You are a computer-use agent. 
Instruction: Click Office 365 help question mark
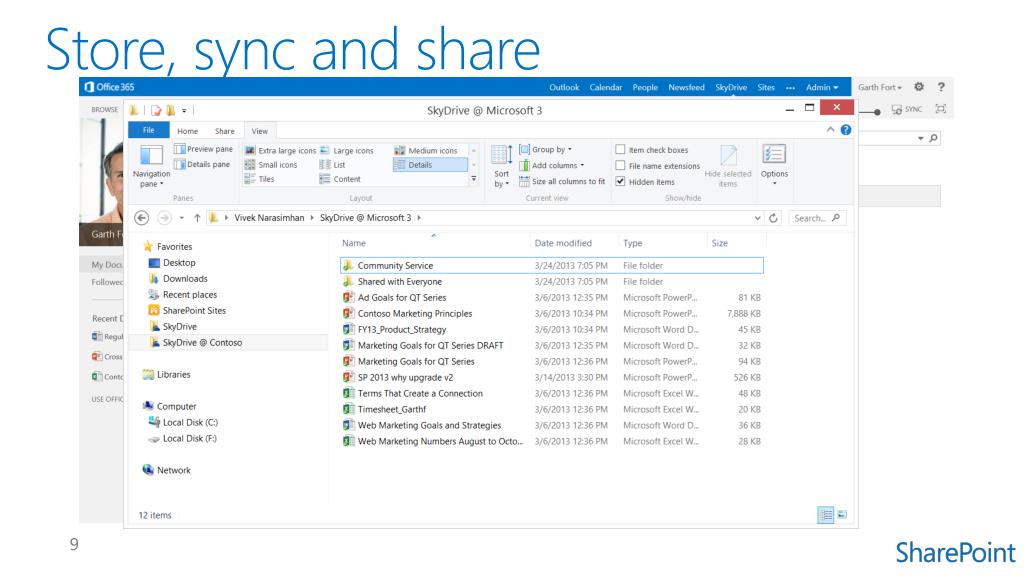(941, 87)
